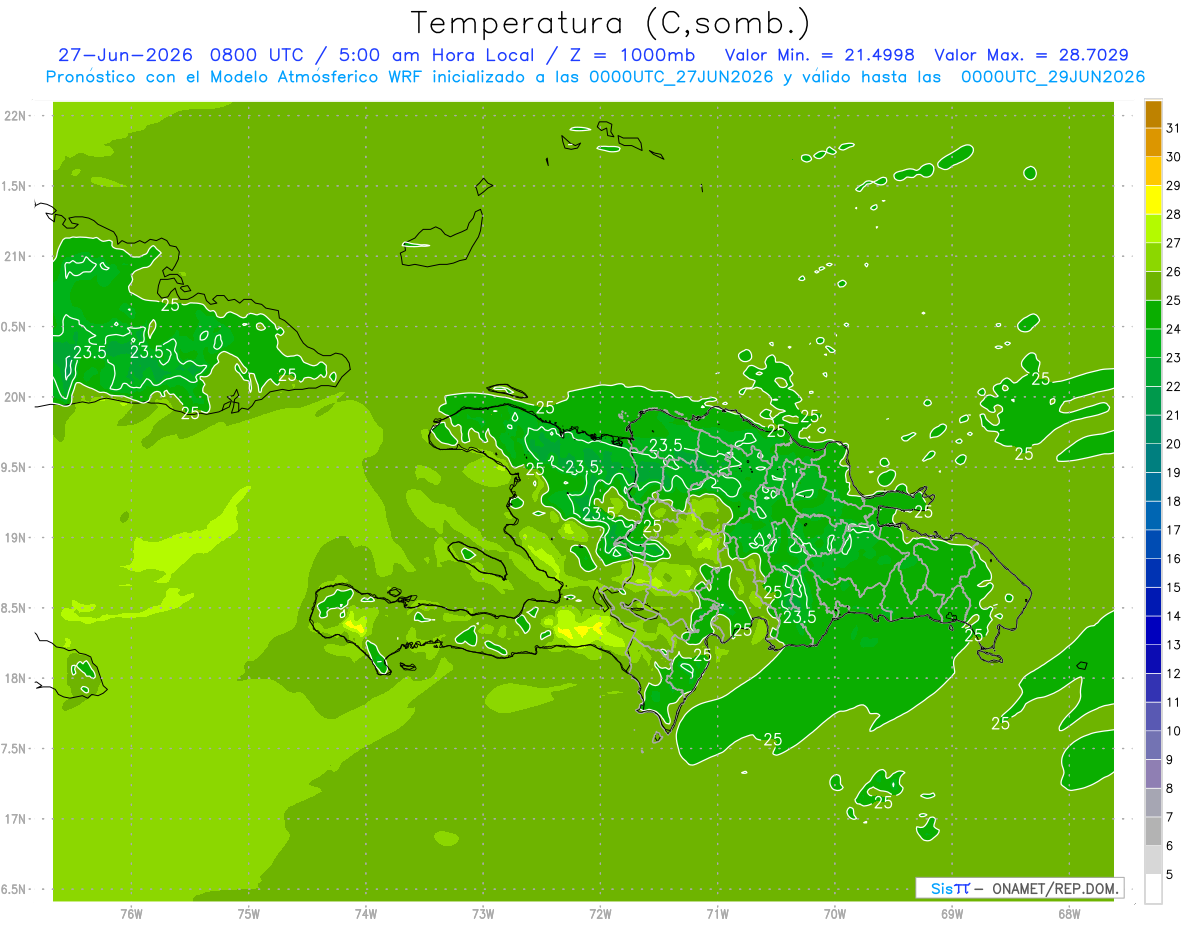Click the "71W" longitude axis label

pyautogui.click(x=717, y=913)
